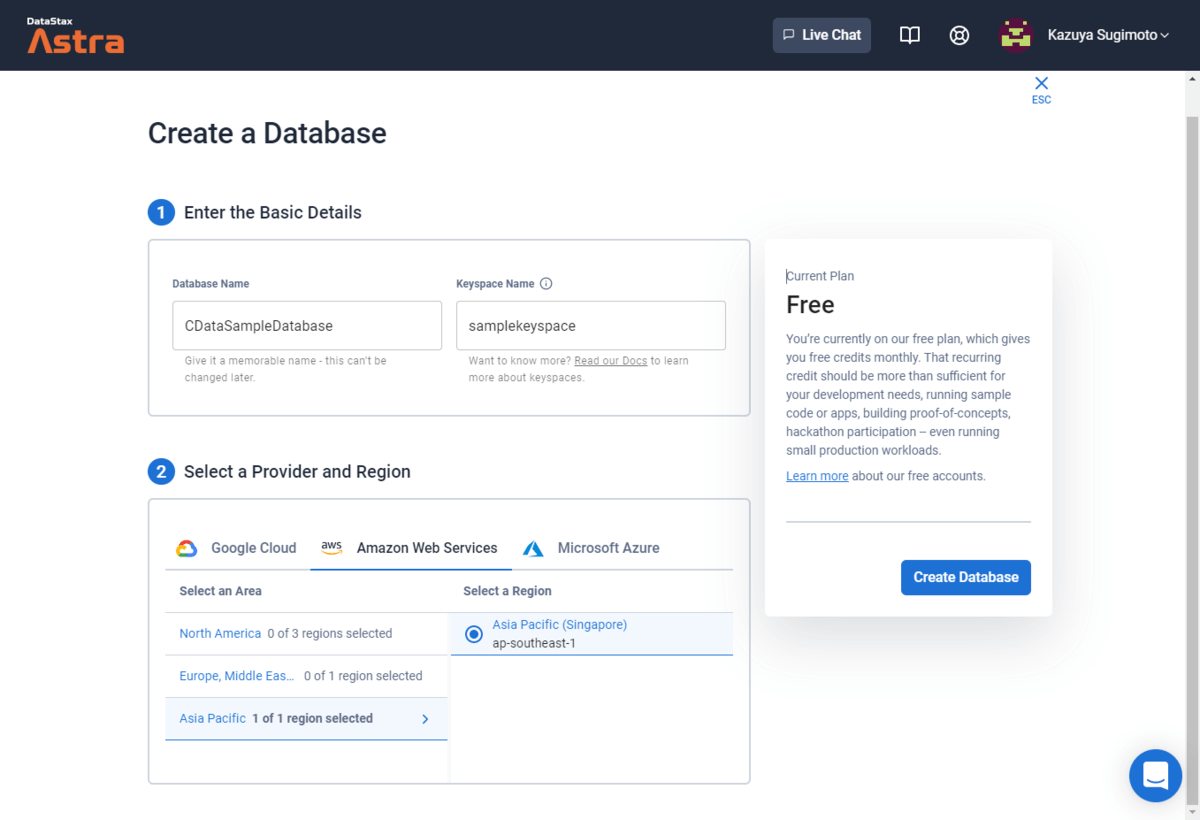
Task: Focus the Keyspace Name input field
Action: 591,326
